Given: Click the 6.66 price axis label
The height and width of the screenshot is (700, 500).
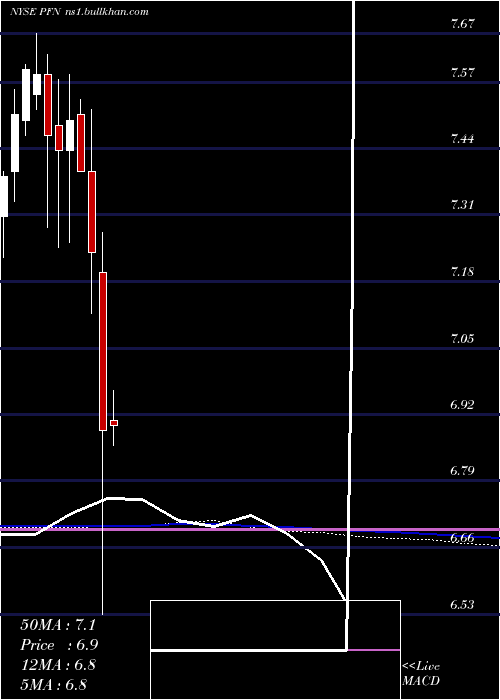Looking at the screenshot, I should click(462, 538).
